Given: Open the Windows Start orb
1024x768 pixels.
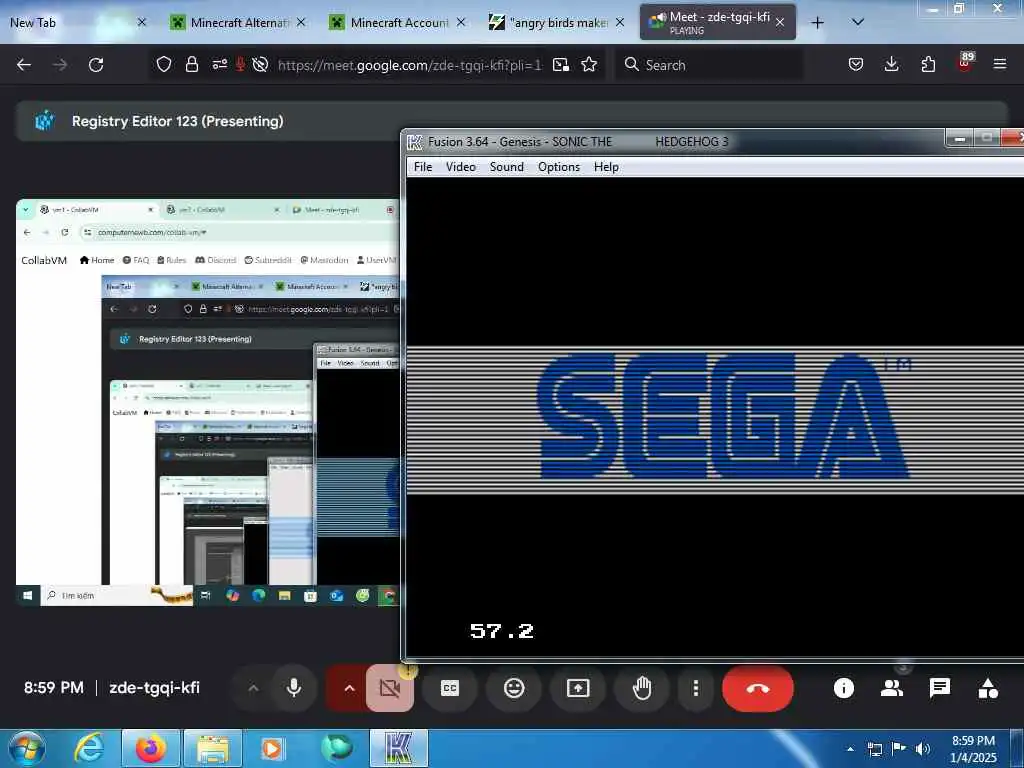Looking at the screenshot, I should (x=26, y=748).
